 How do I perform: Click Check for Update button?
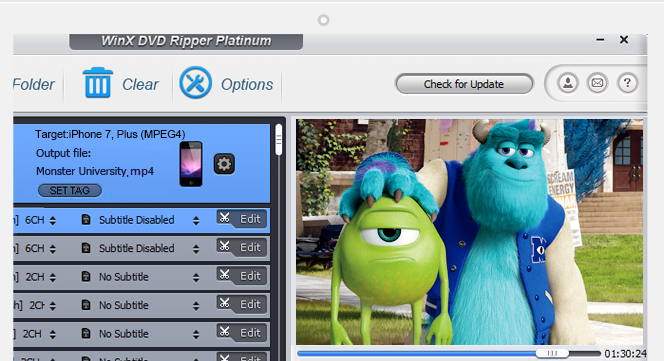click(464, 84)
